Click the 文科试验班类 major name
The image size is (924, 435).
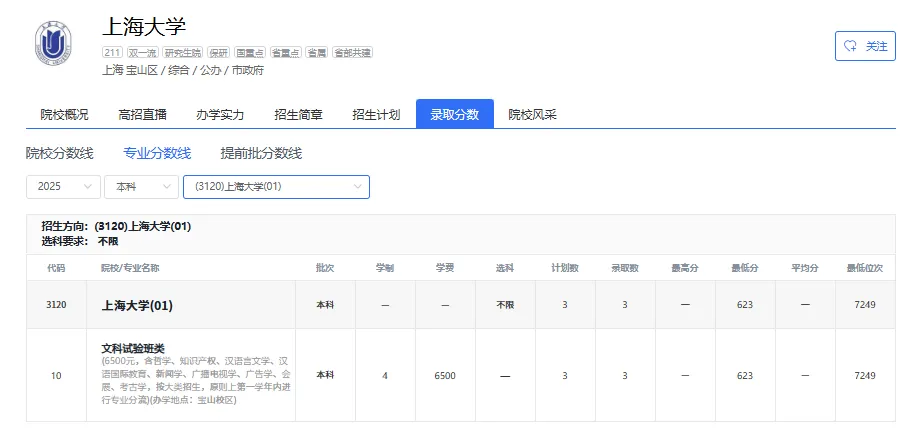click(133, 349)
